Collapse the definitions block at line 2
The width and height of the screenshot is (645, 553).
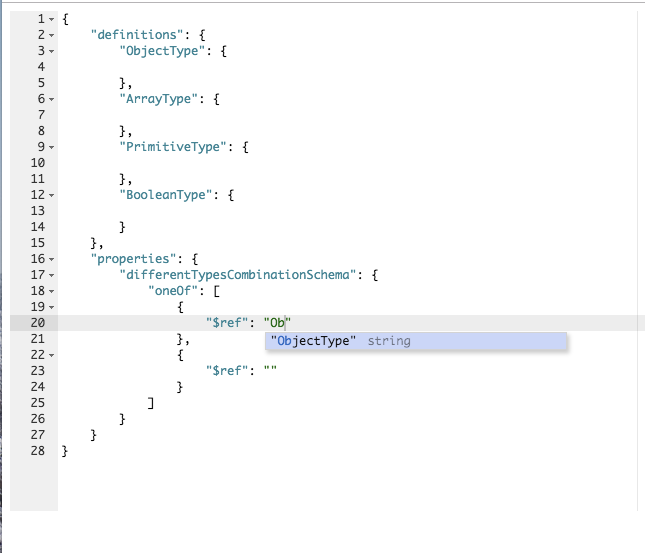click(51, 35)
